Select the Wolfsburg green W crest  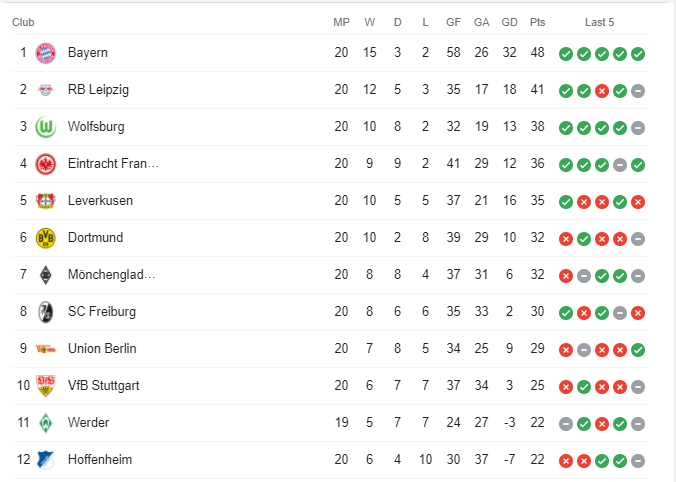[x=45, y=127]
